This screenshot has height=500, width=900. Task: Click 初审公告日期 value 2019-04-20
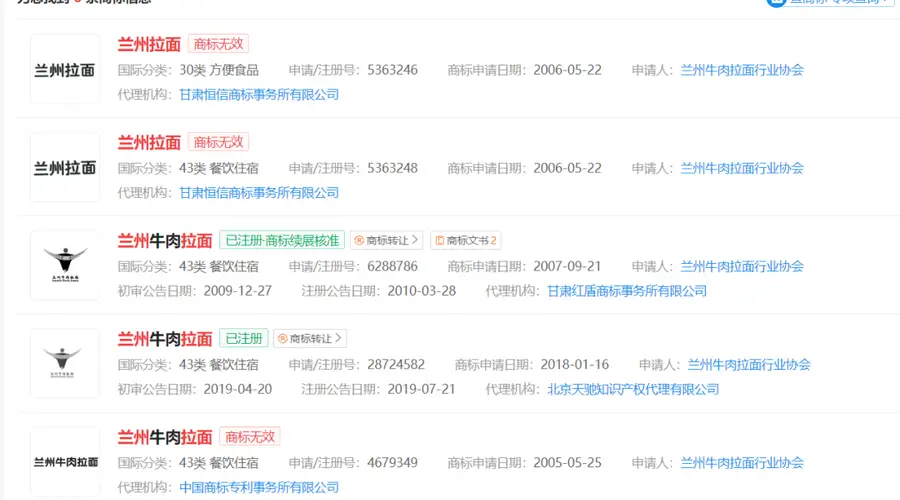(238, 389)
